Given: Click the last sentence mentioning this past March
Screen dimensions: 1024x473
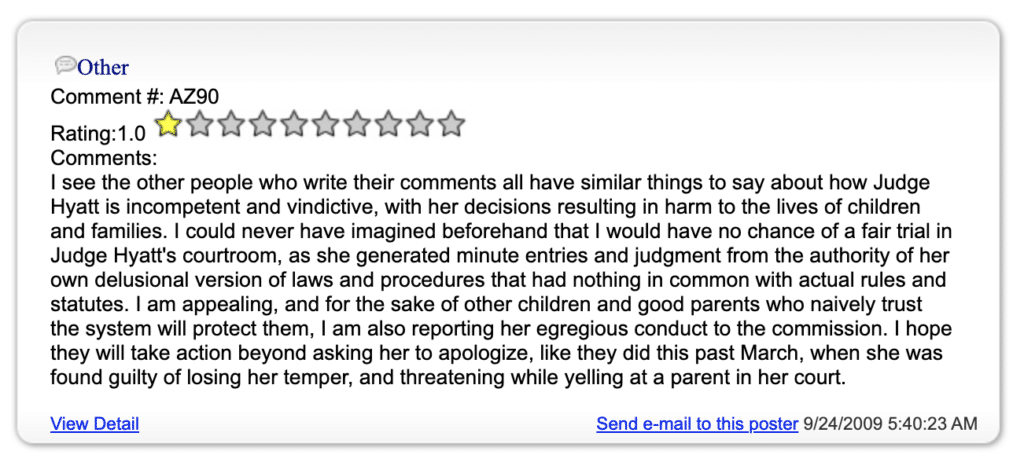Looking at the screenshot, I should tap(500, 353).
